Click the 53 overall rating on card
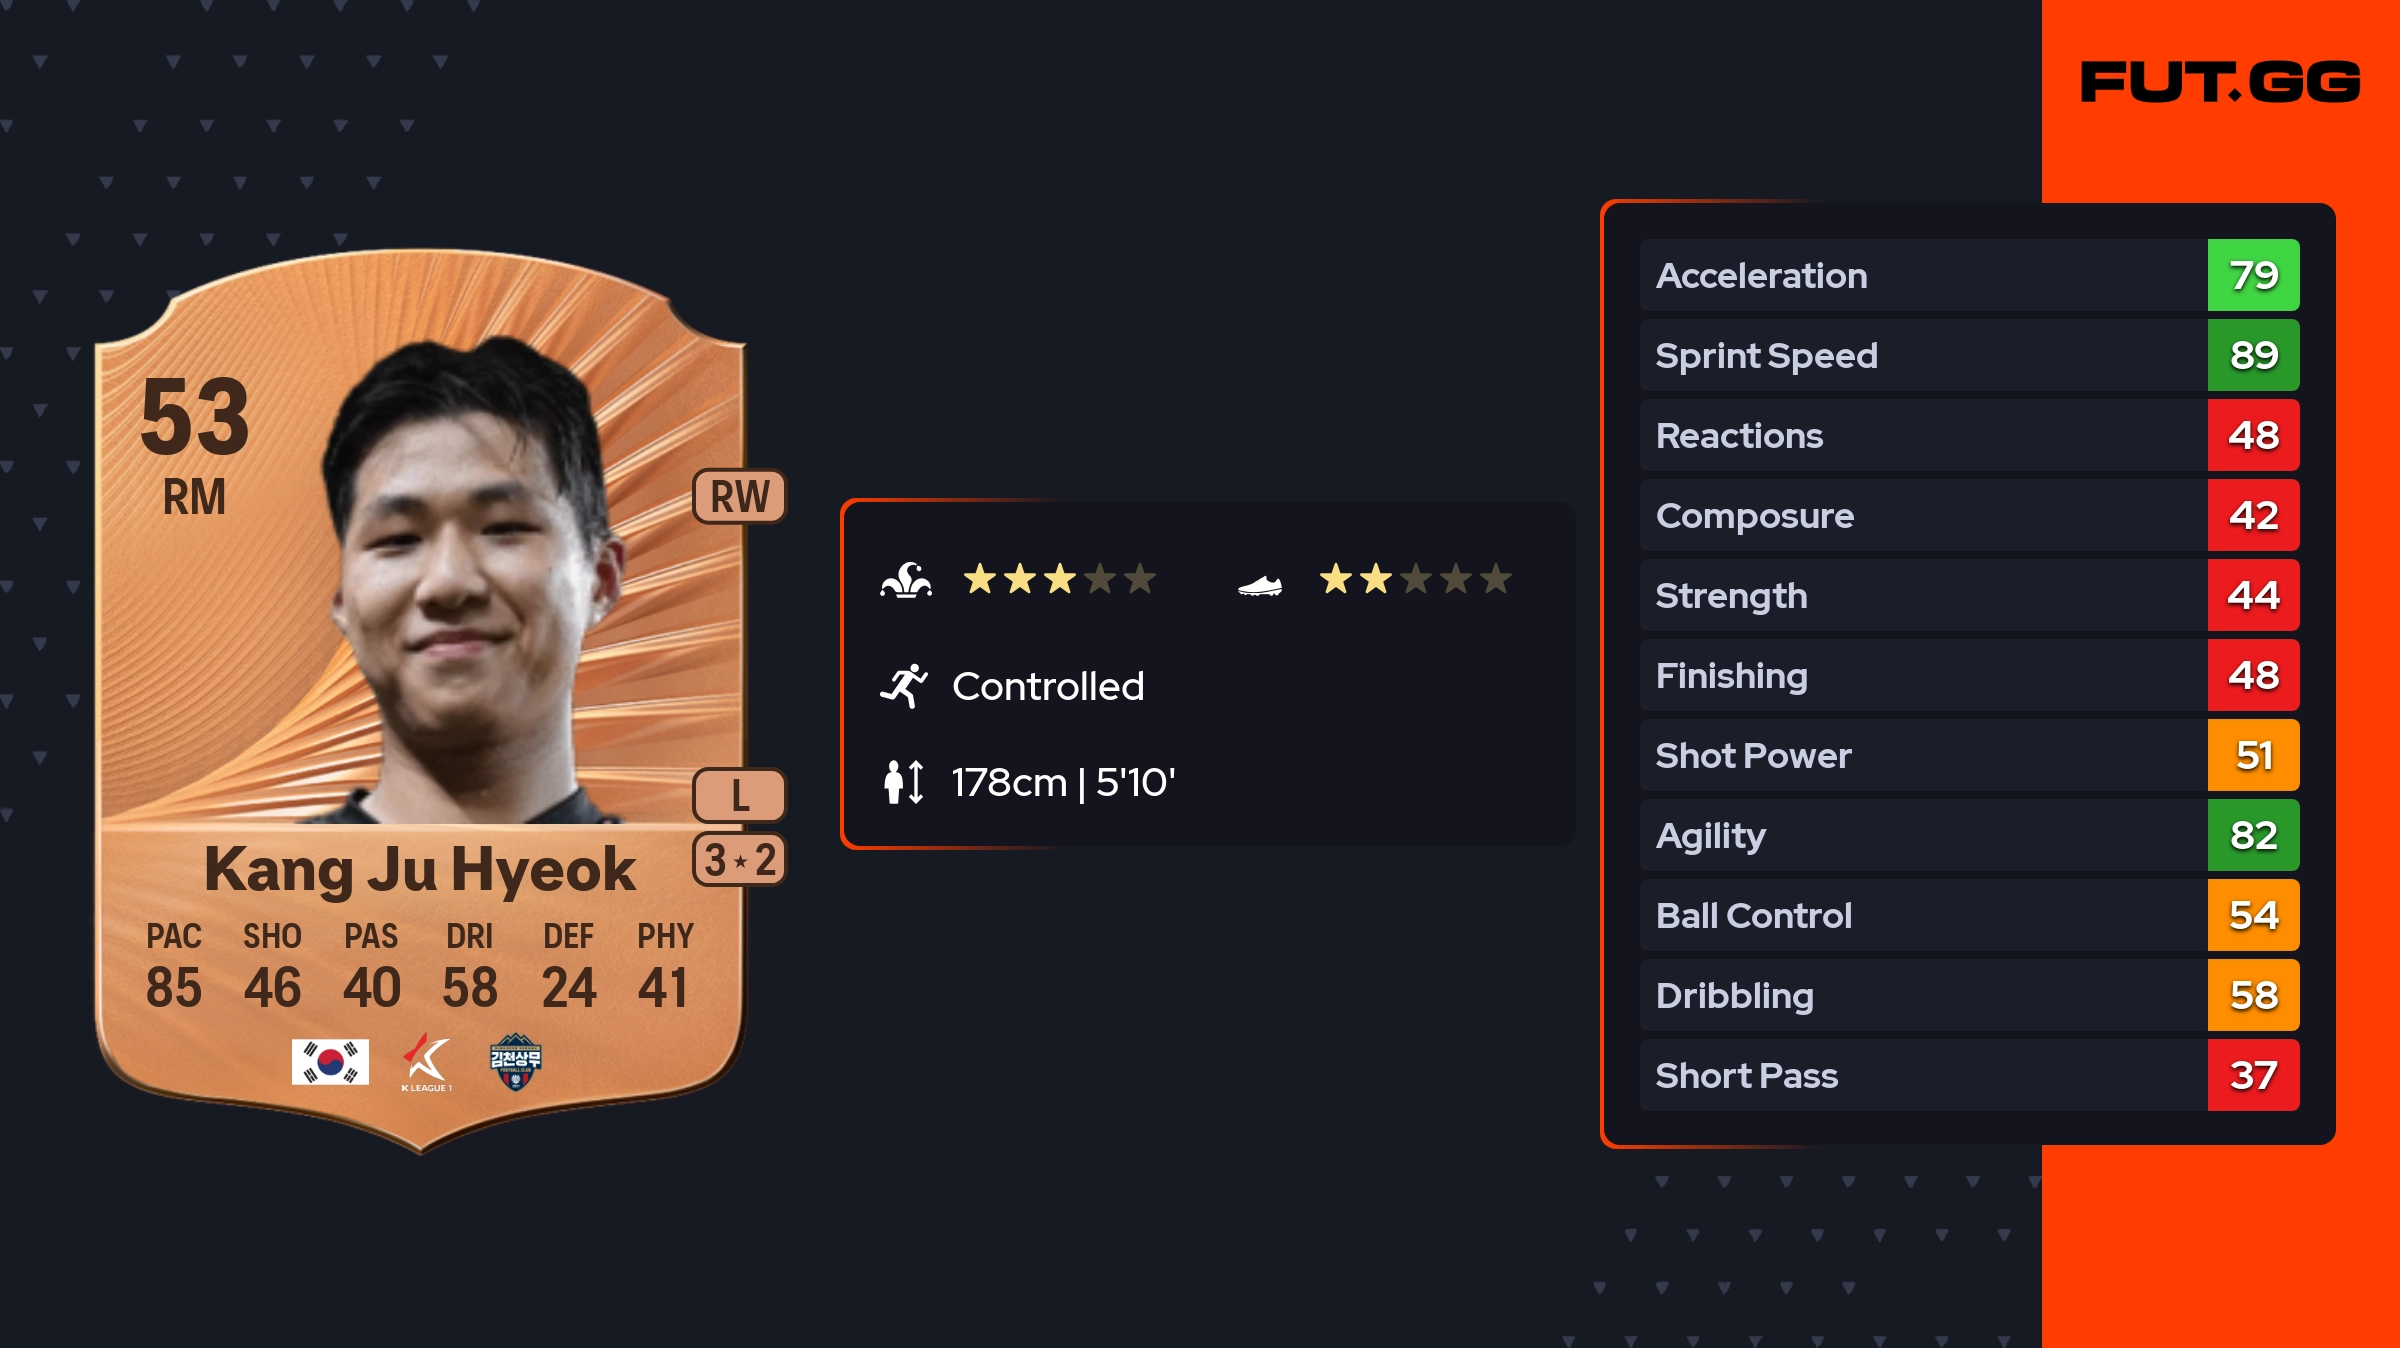The height and width of the screenshot is (1348, 2400). [x=195, y=416]
